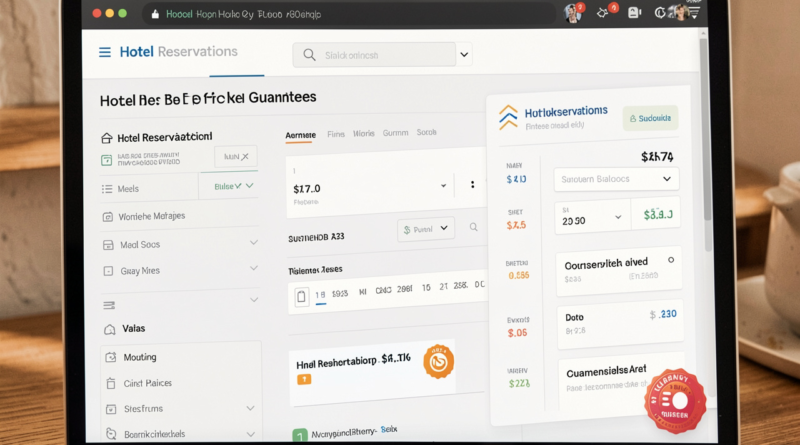The height and width of the screenshot is (445, 800).
Task: Click the green numbered badge in the bottom row
Action: coord(298,436)
